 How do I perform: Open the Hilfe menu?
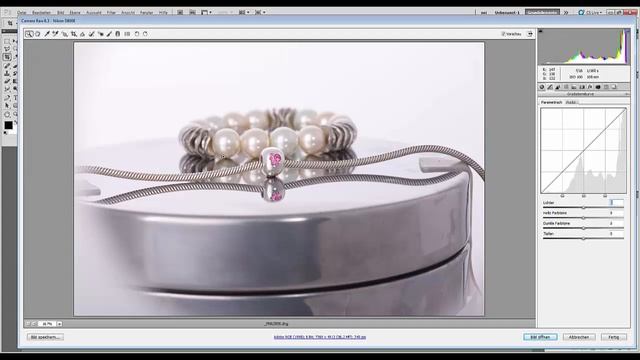(163, 13)
